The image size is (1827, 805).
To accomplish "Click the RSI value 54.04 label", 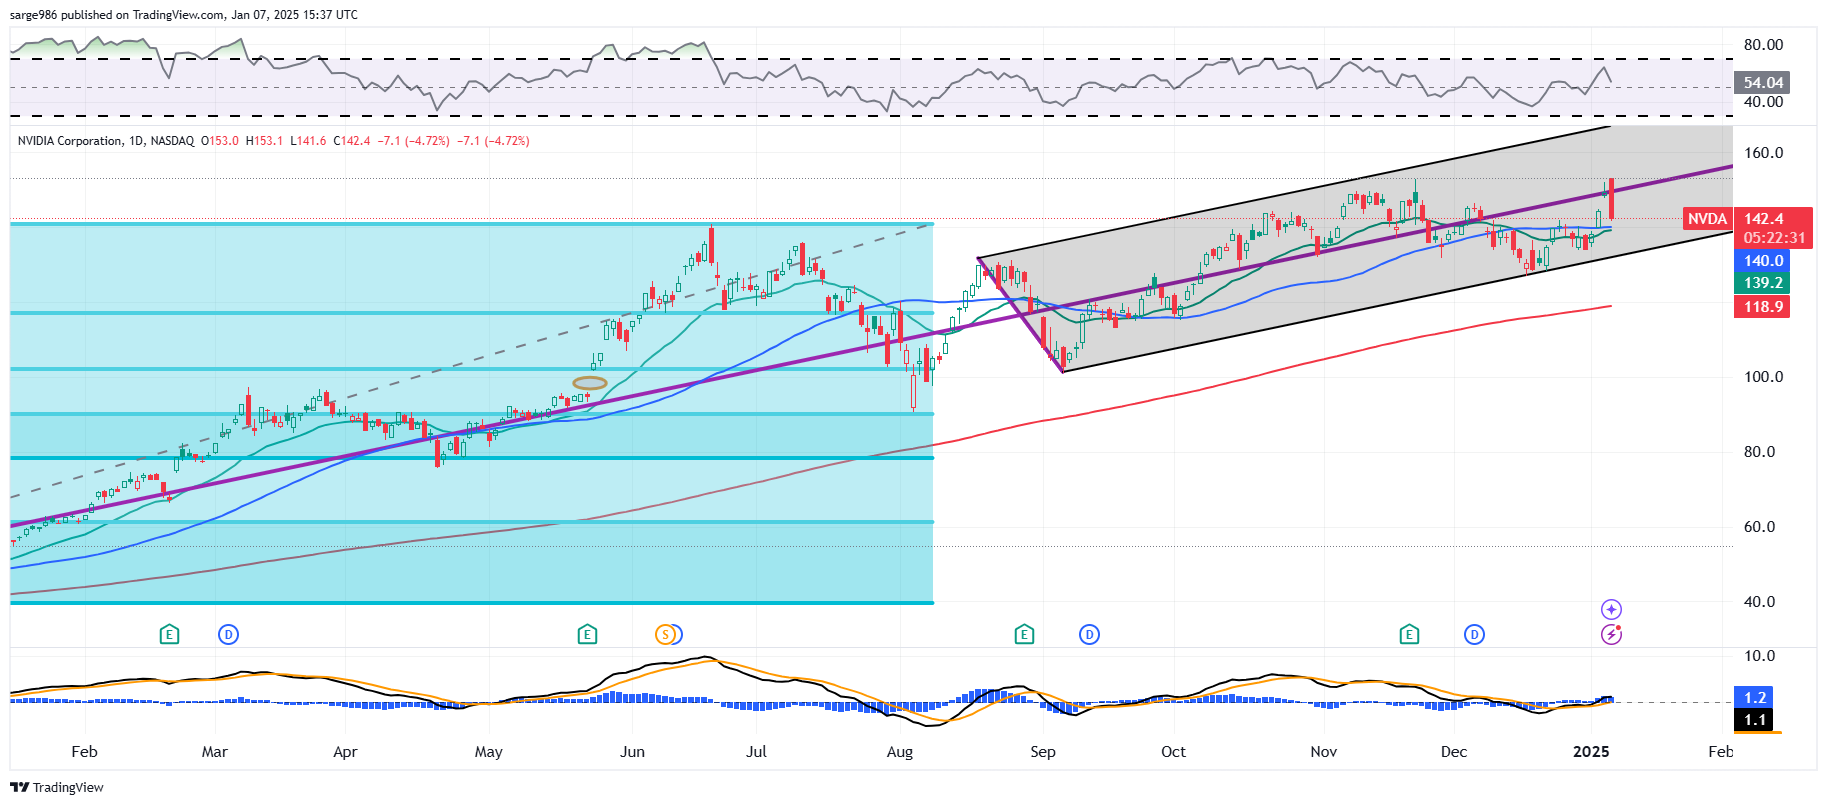I will tap(1763, 83).
